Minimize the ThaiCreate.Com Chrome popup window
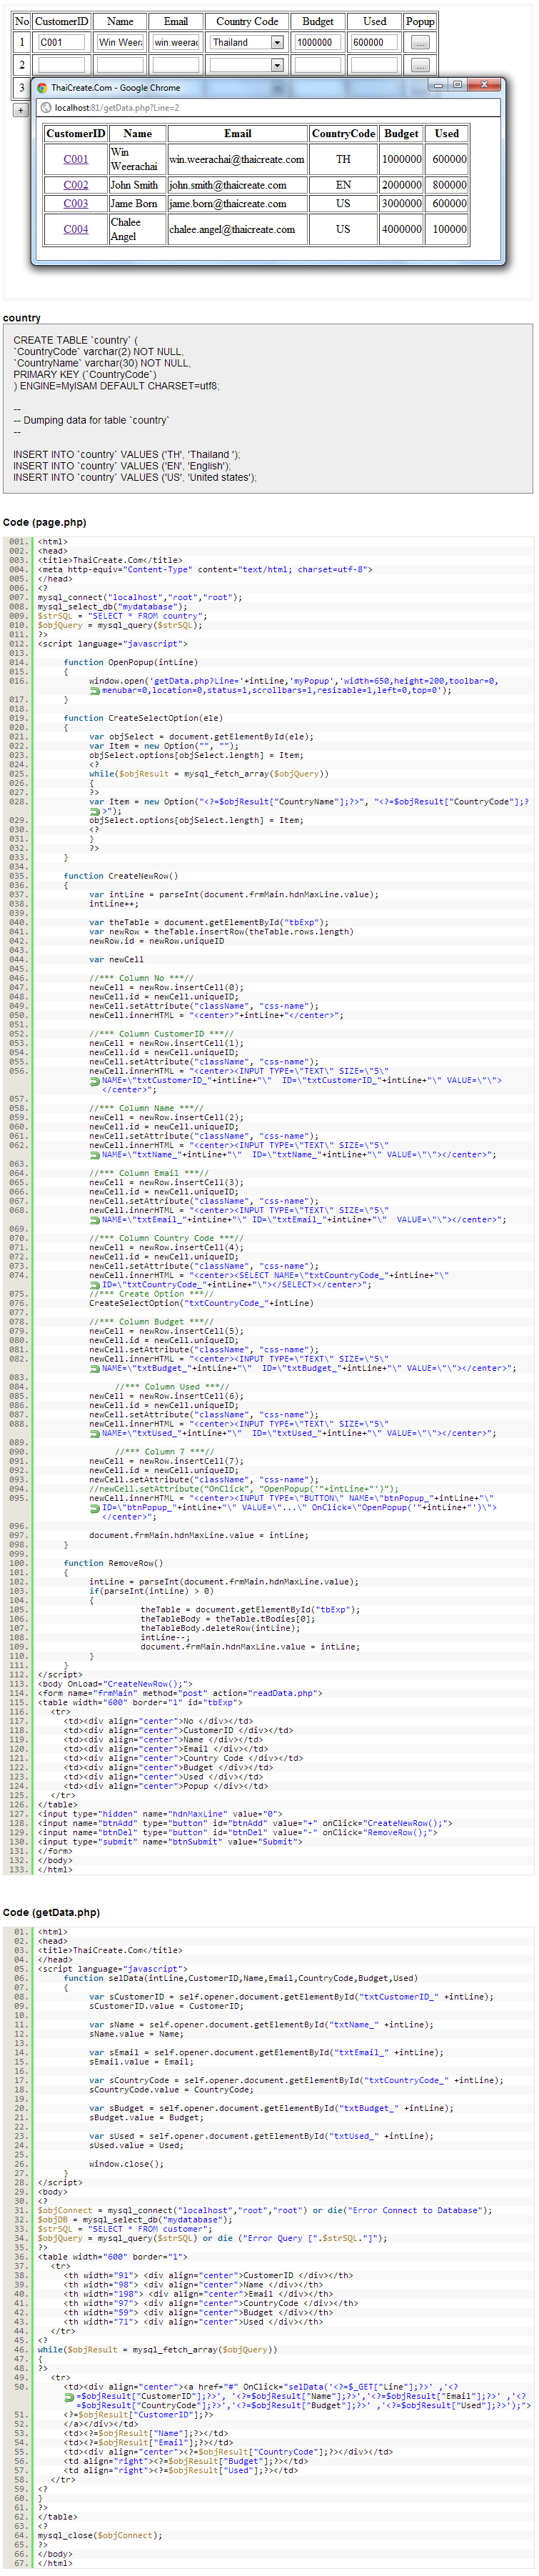539x2576 pixels. (438, 86)
